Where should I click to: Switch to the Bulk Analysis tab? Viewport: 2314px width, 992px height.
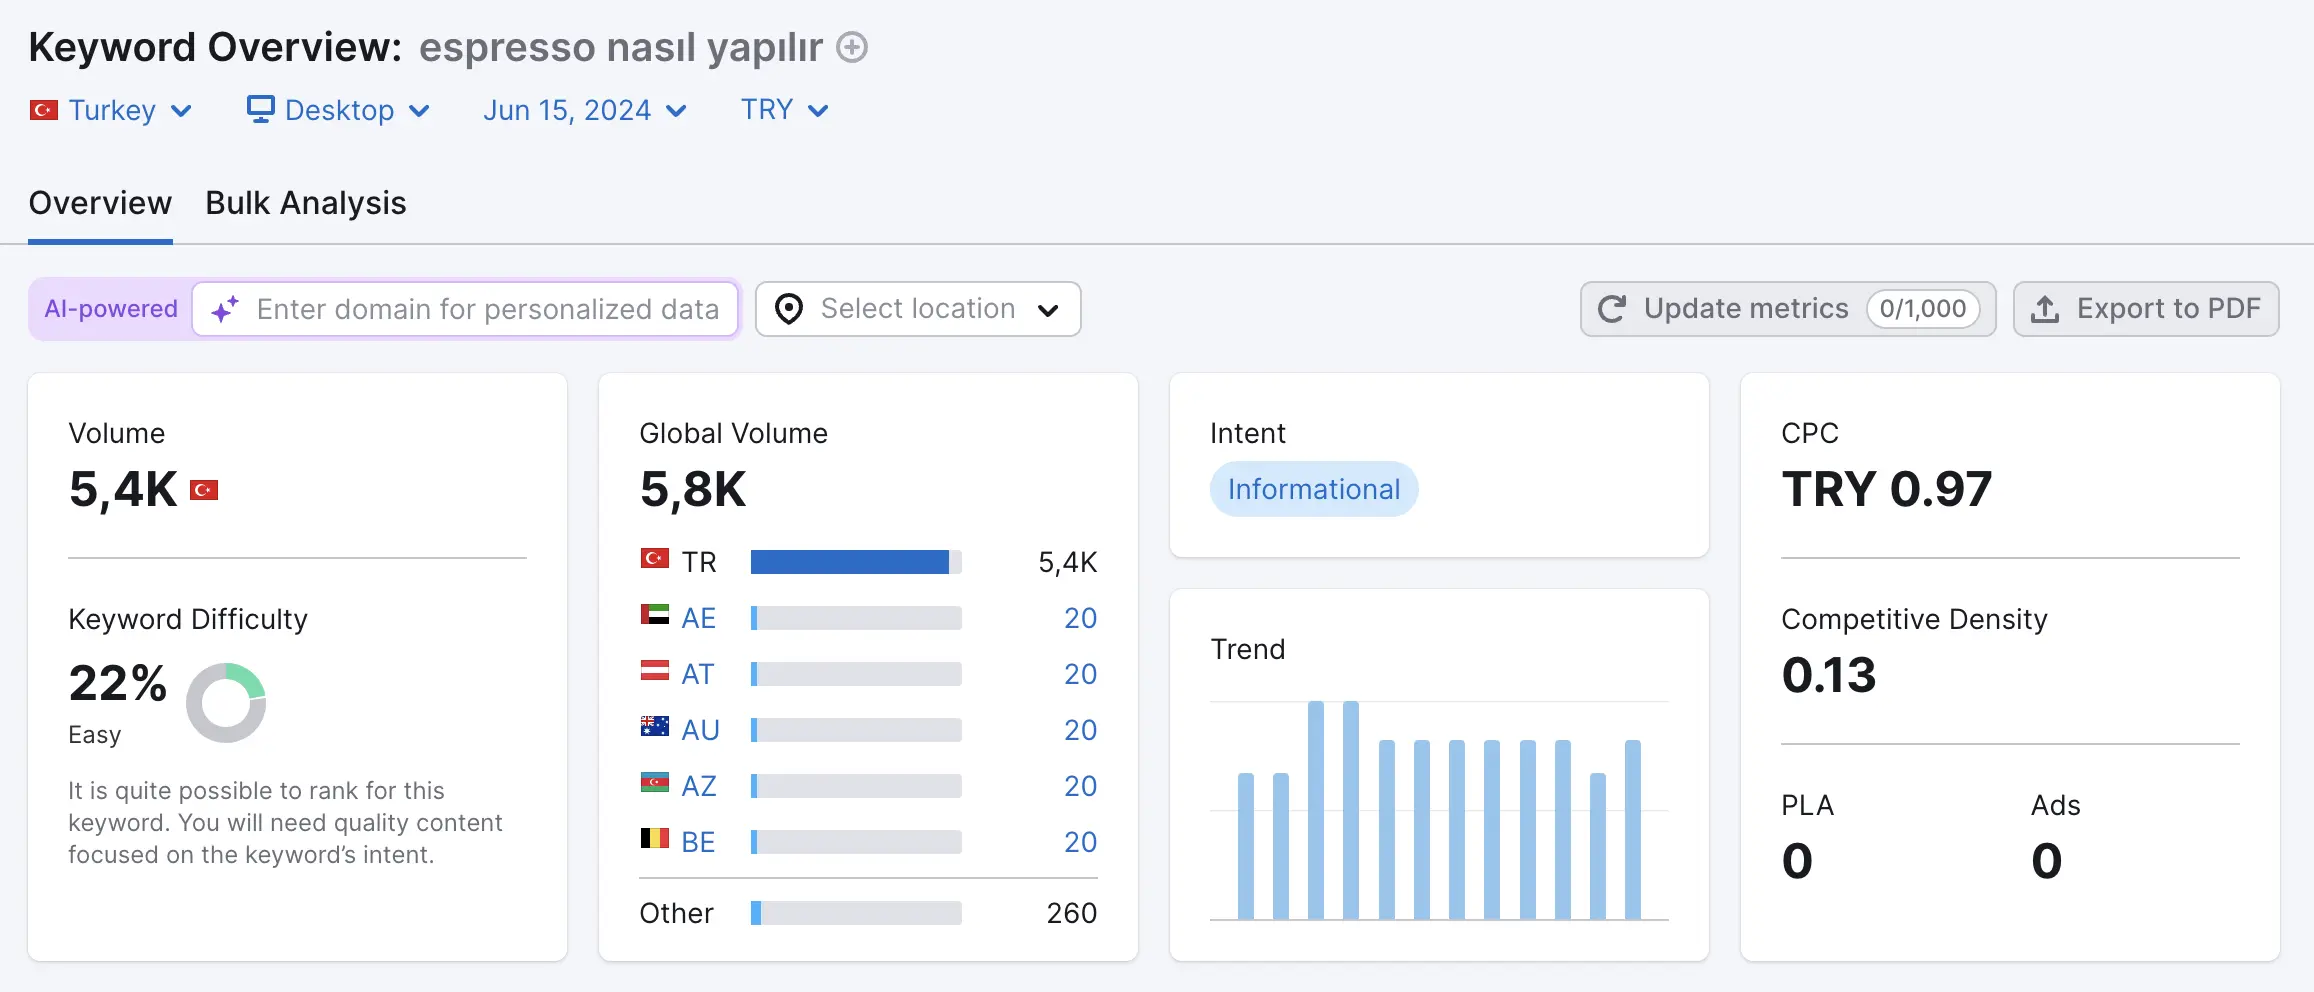306,203
